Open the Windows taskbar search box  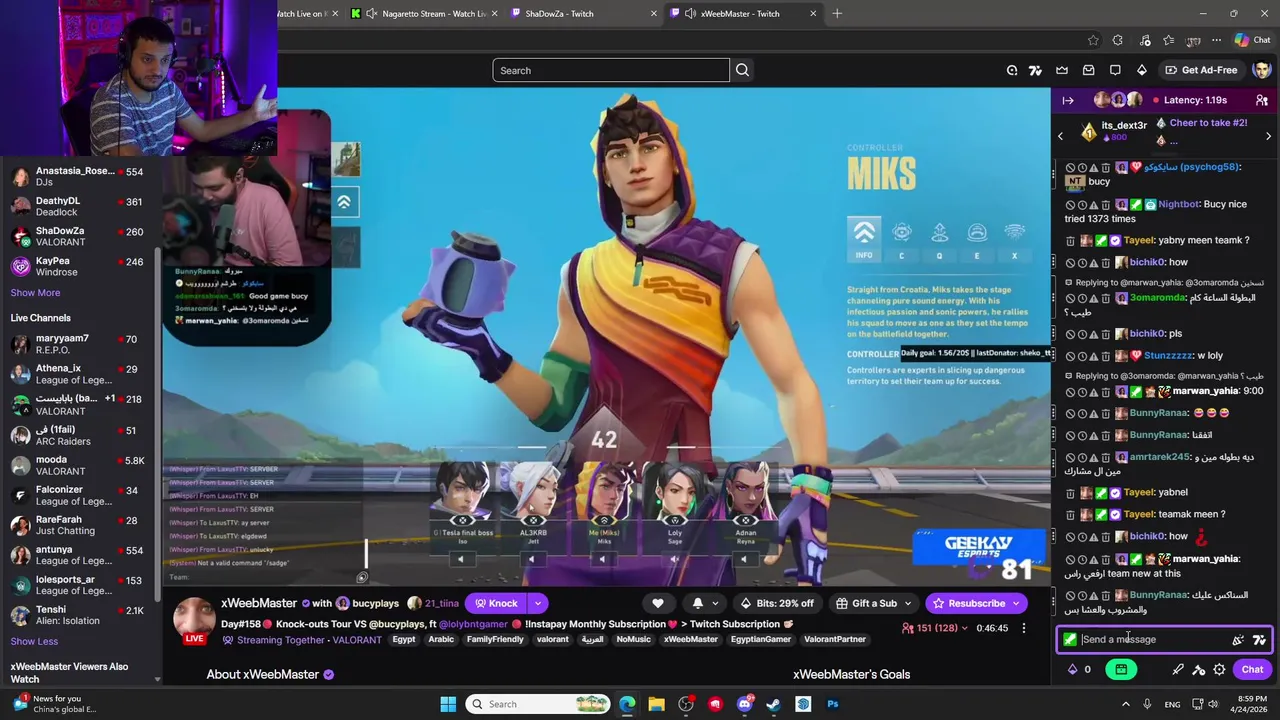click(x=536, y=704)
